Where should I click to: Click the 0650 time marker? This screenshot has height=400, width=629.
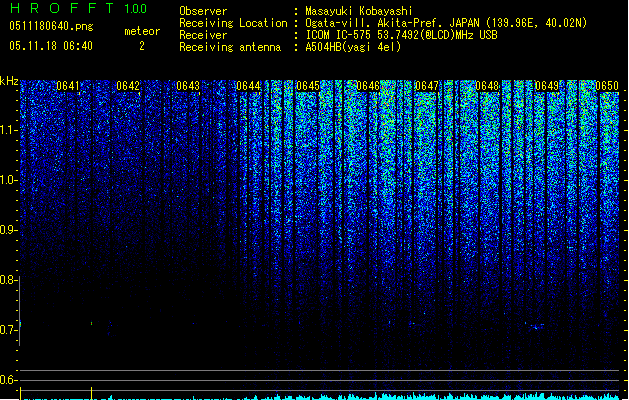(x=607, y=86)
